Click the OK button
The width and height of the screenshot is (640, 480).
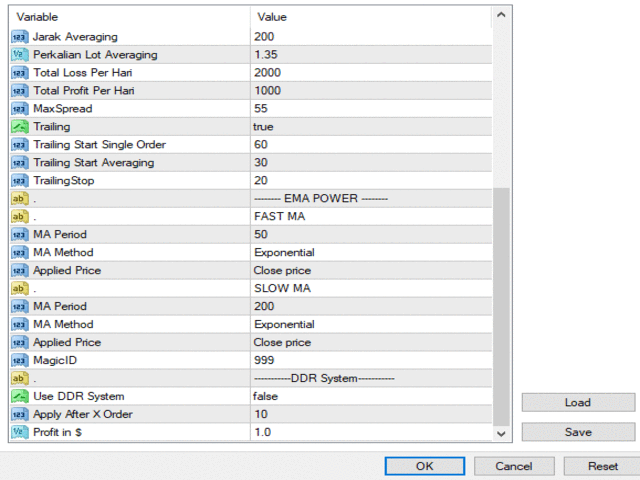(x=424, y=466)
